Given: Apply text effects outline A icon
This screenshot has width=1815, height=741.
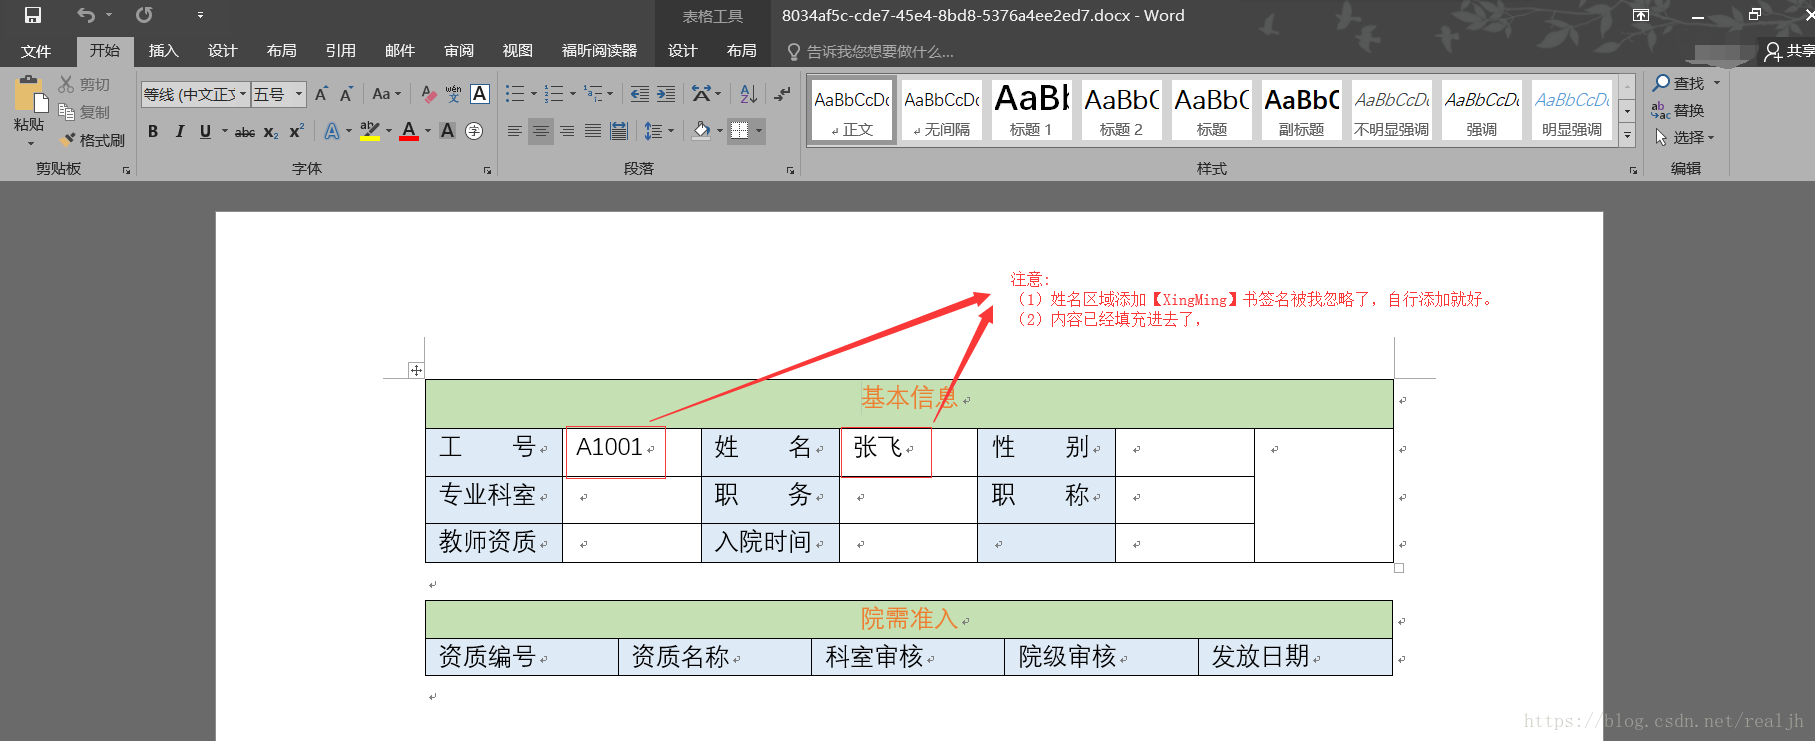Looking at the screenshot, I should 332,131.
